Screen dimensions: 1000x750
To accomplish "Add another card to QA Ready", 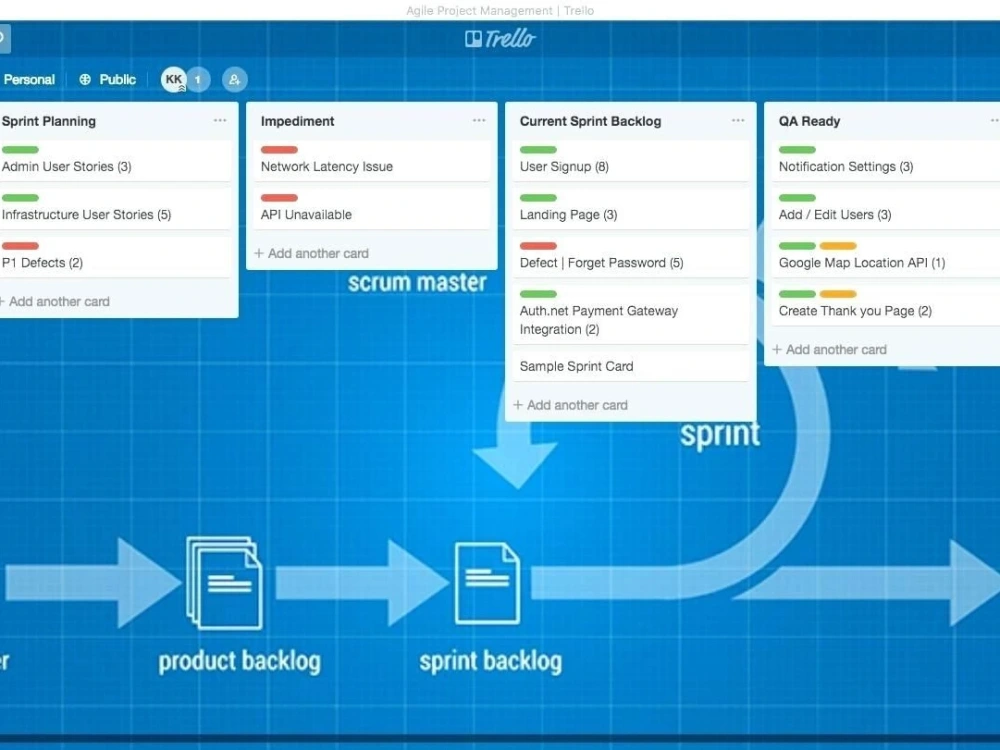I will [830, 349].
